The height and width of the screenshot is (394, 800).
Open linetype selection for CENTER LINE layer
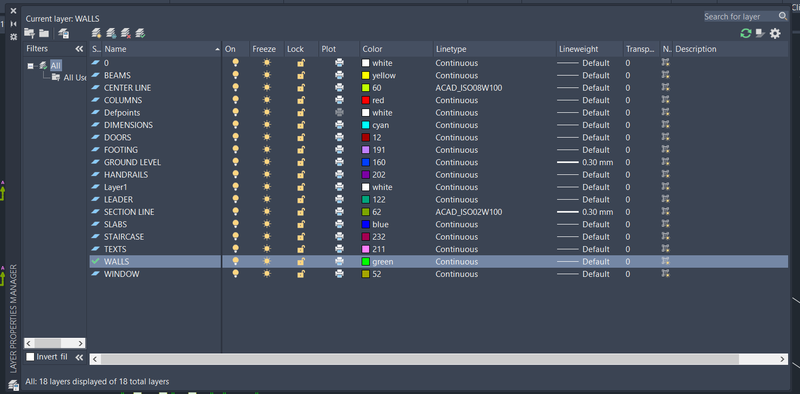[468, 88]
